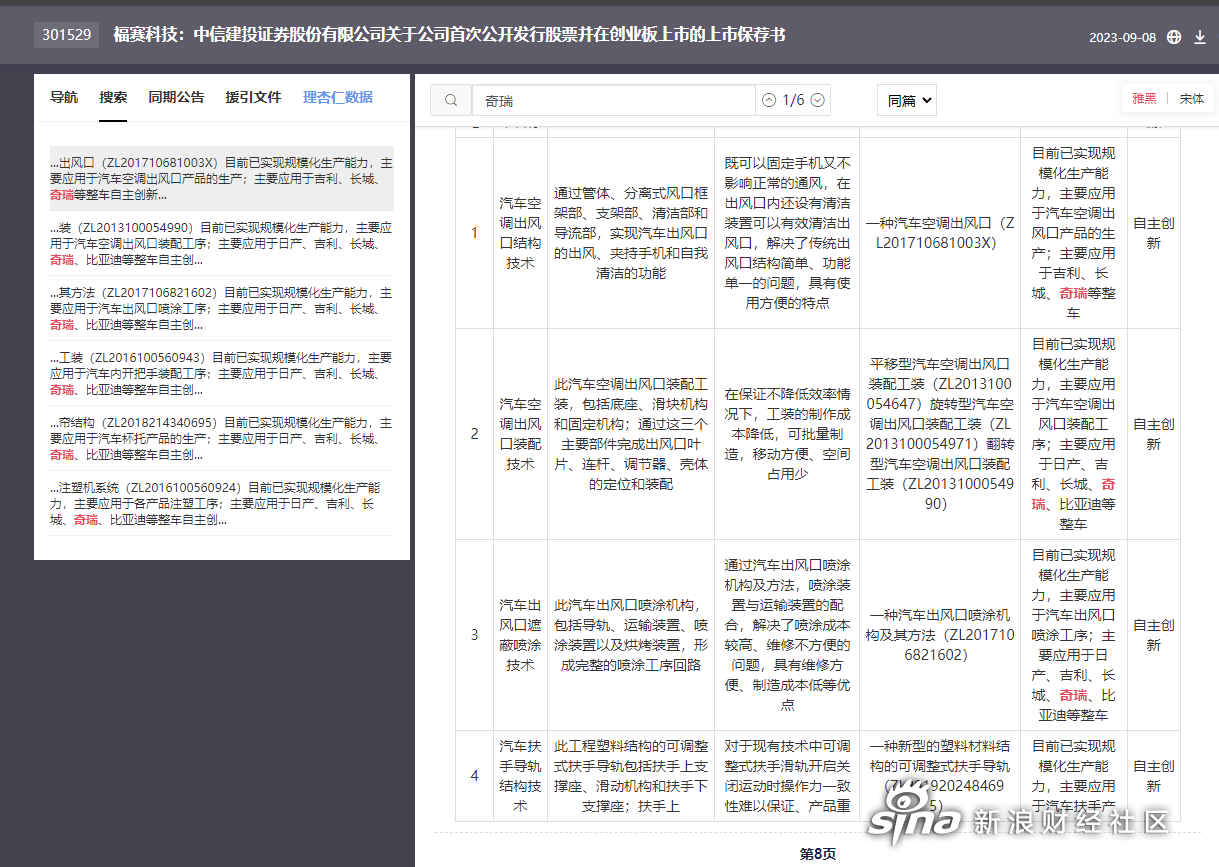The height and width of the screenshot is (867, 1219).
Task: Click 自主创新 in table row 3
Action: 1153,635
